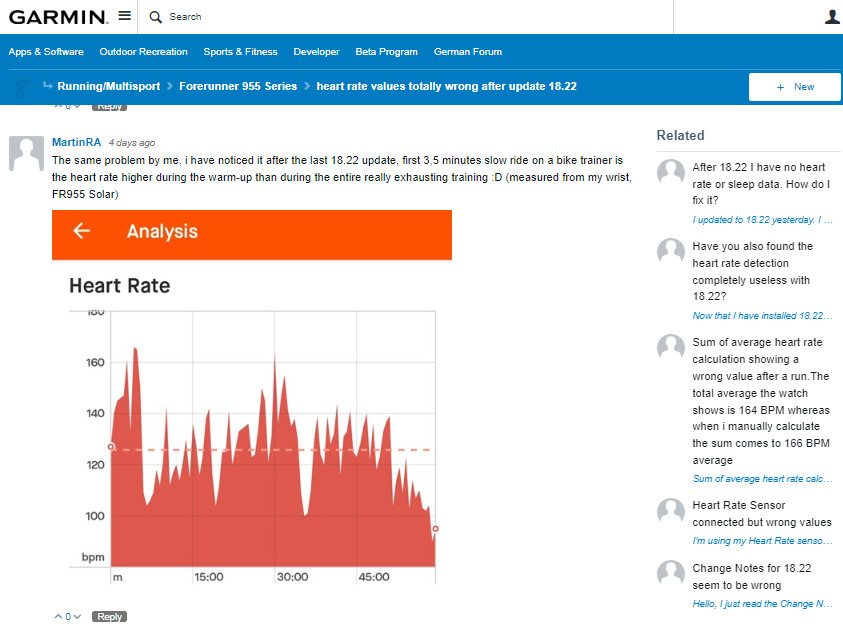Click the running figure forum icon
Viewport: 843px width, 636px height.
click(x=22, y=87)
